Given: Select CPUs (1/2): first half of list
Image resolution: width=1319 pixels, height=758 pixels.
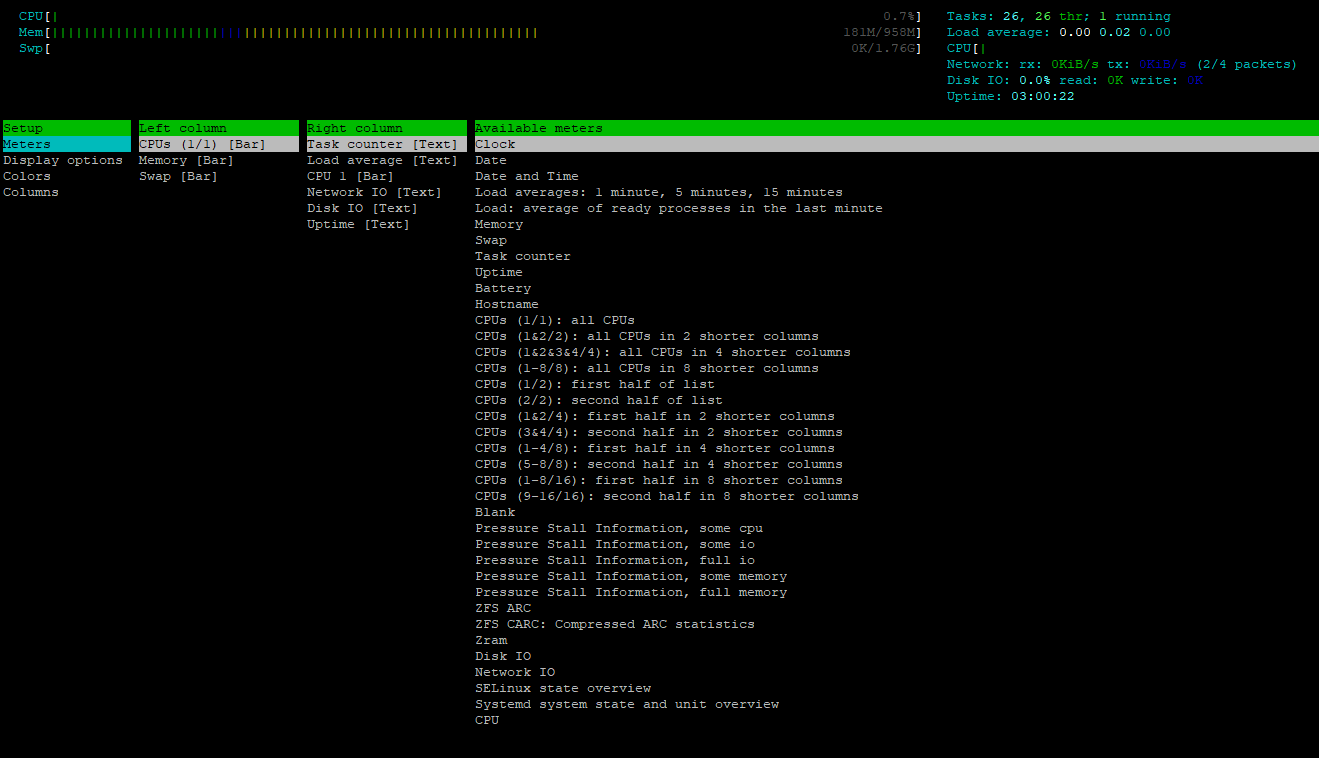Looking at the screenshot, I should click(595, 384).
